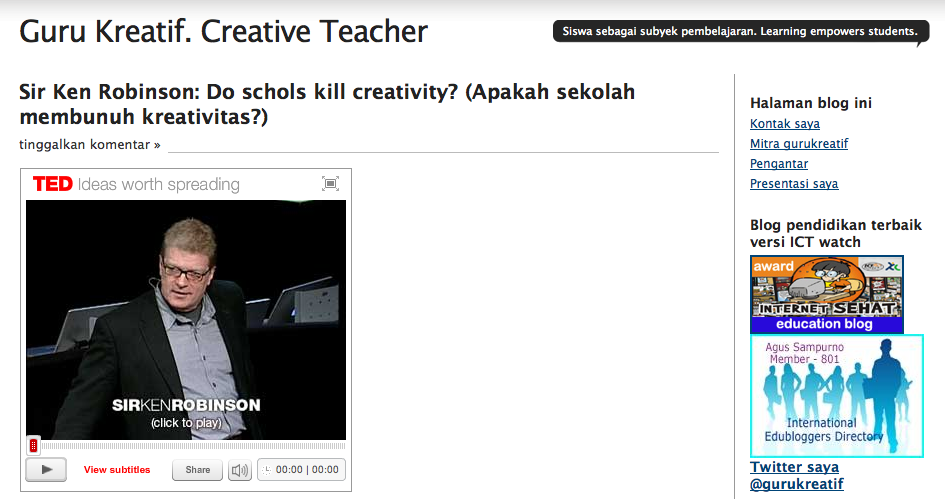Click the video progress track
The height and width of the screenshot is (499, 945).
point(193,446)
